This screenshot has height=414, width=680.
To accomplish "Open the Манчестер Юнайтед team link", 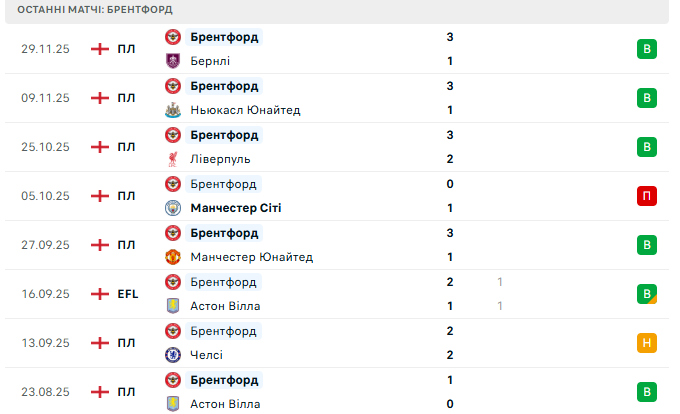I will (251, 257).
